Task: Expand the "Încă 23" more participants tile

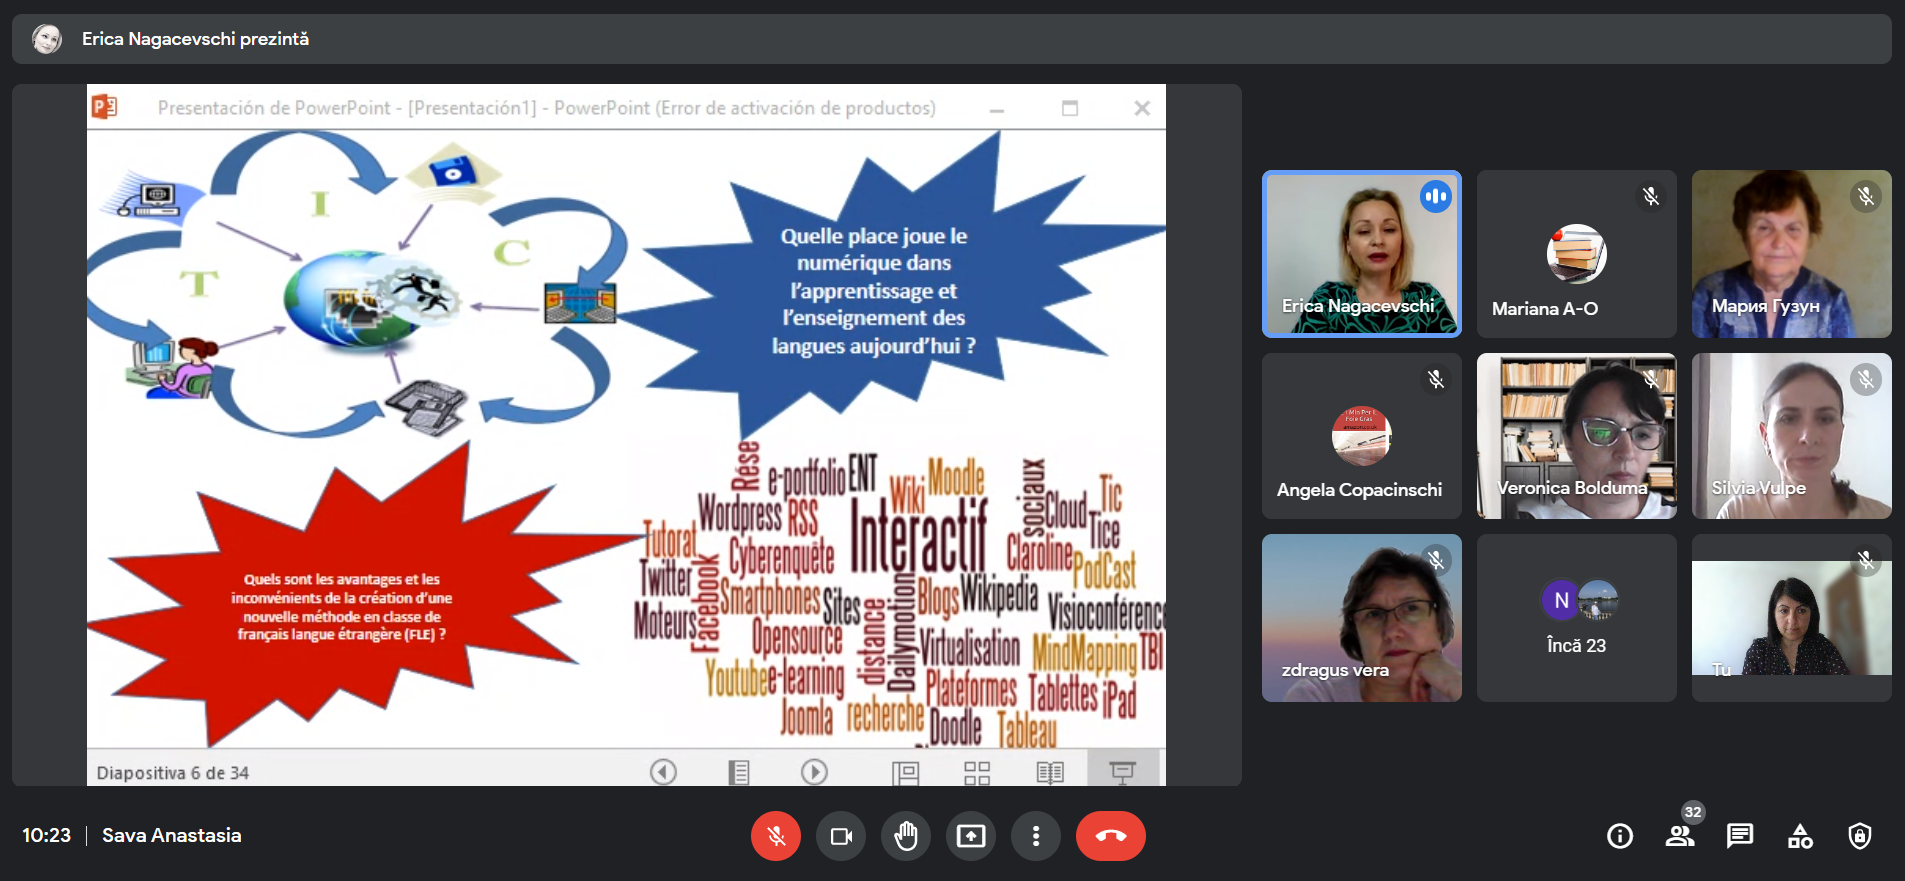Action: pyautogui.click(x=1576, y=618)
